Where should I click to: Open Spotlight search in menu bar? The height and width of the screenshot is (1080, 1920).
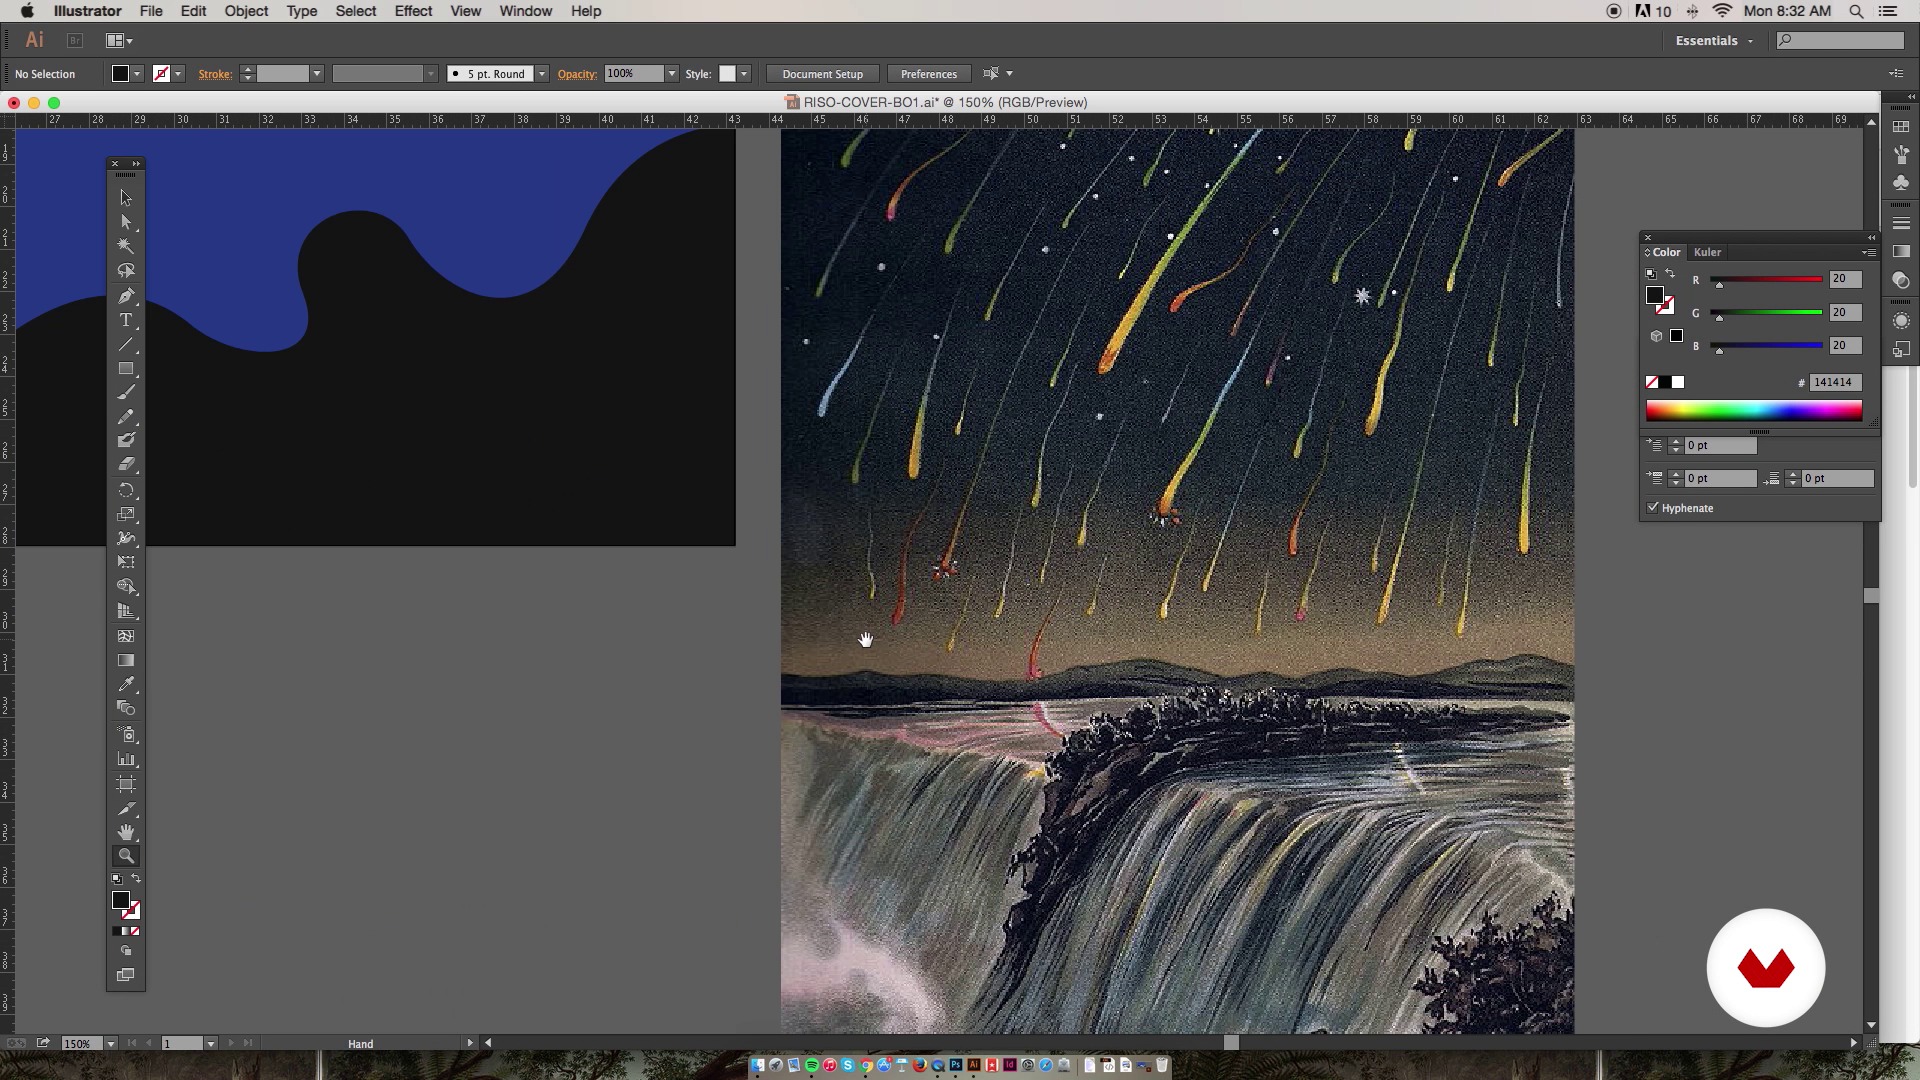pyautogui.click(x=1856, y=11)
